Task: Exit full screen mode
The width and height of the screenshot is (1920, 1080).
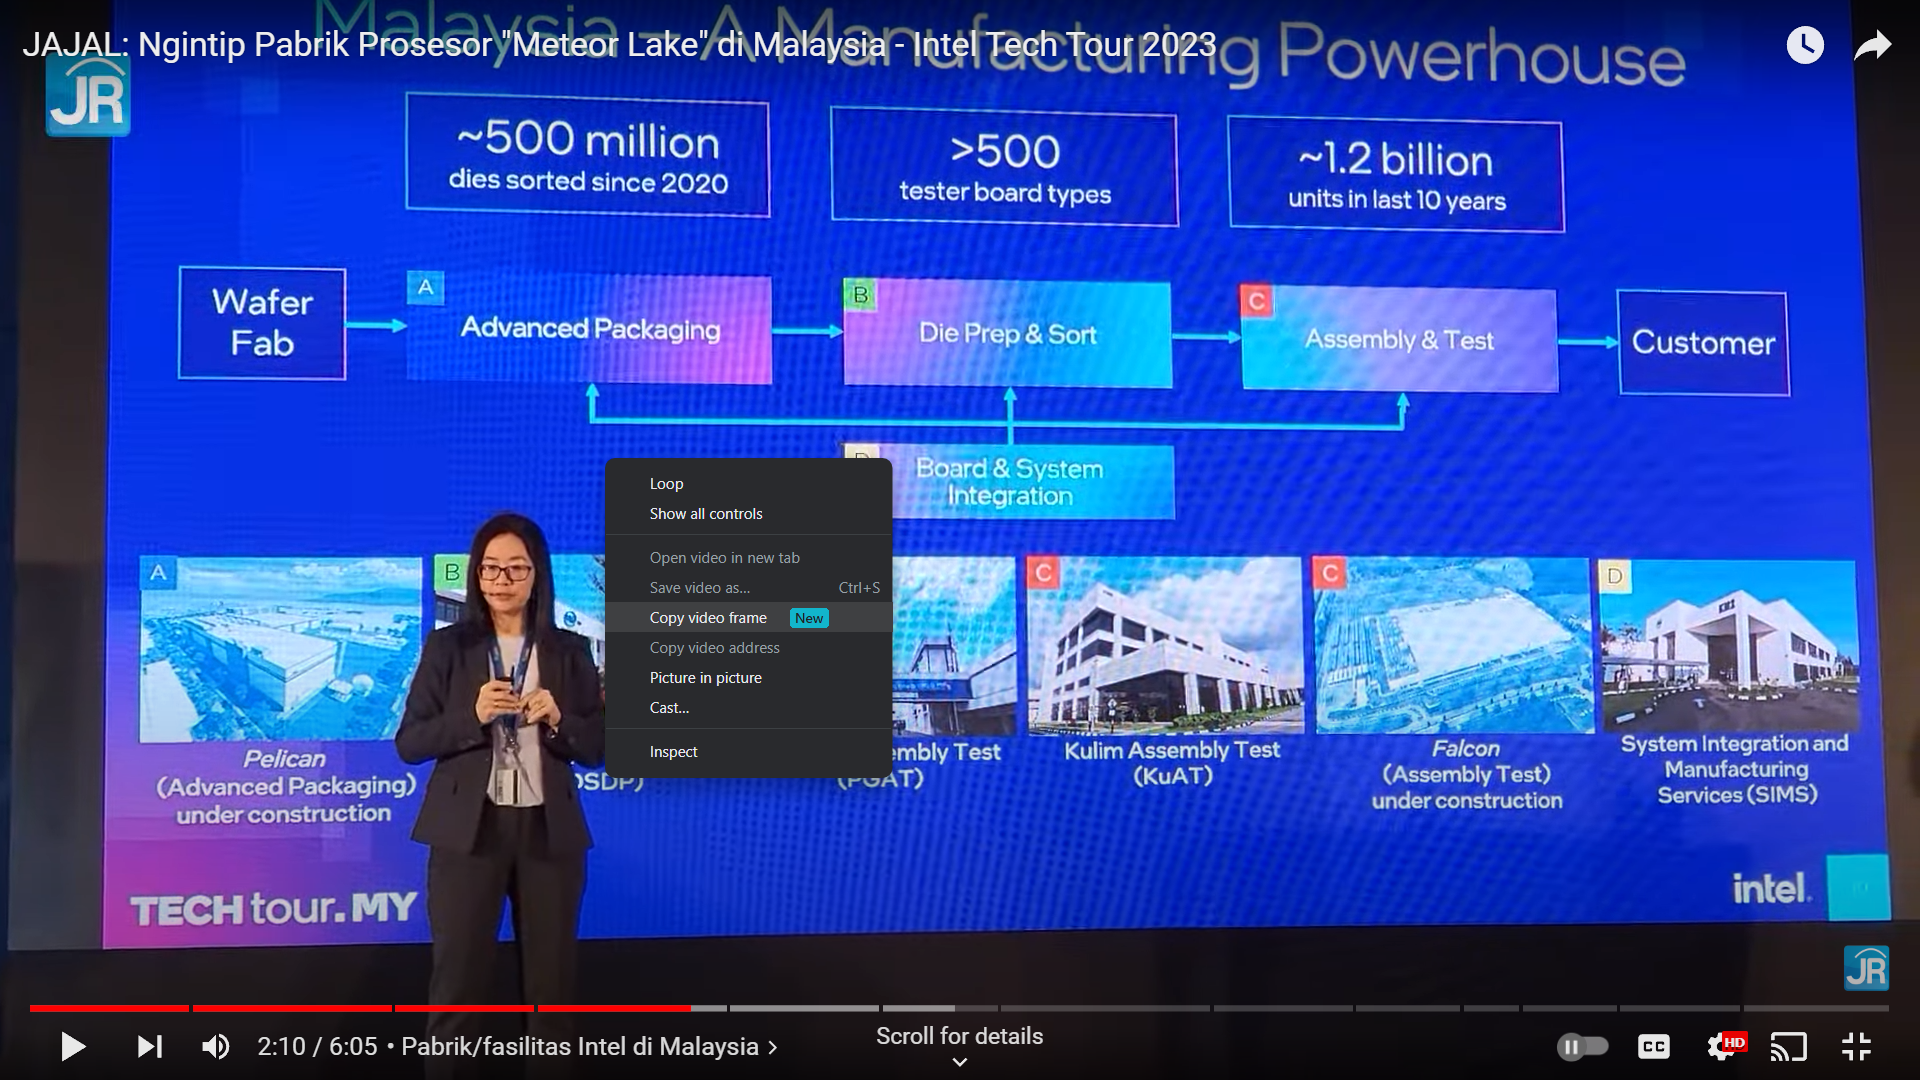Action: 1856,1047
